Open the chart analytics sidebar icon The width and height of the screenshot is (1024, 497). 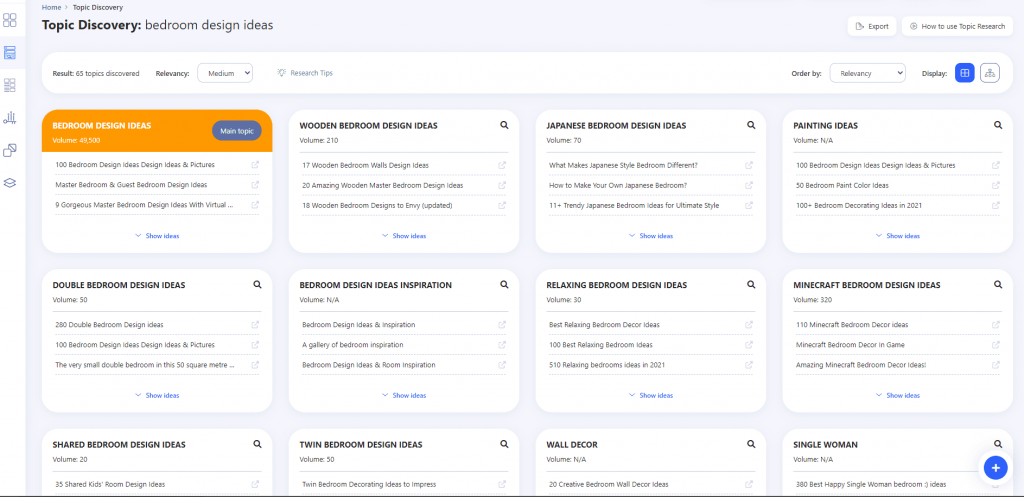[x=10, y=118]
